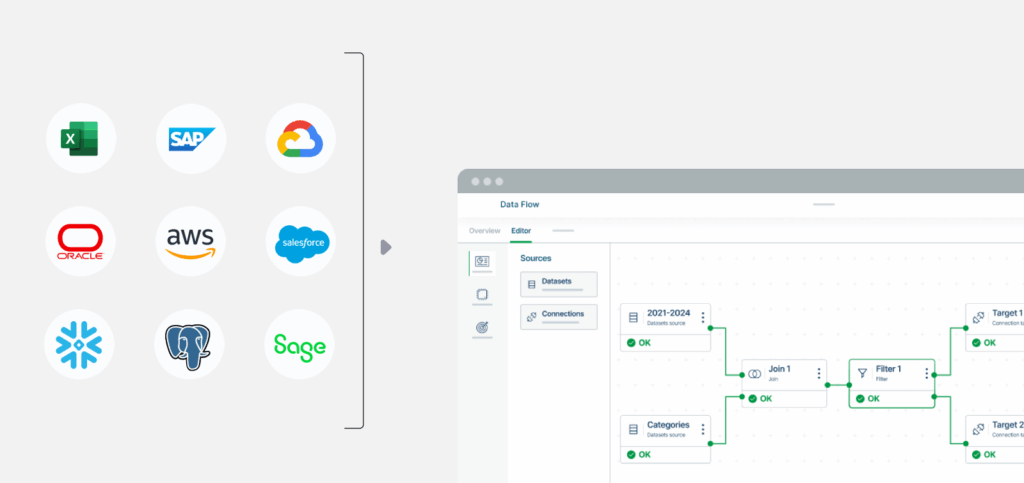1024x483 pixels.
Task: Pick the Salesforce cloud logo
Action: tap(300, 243)
